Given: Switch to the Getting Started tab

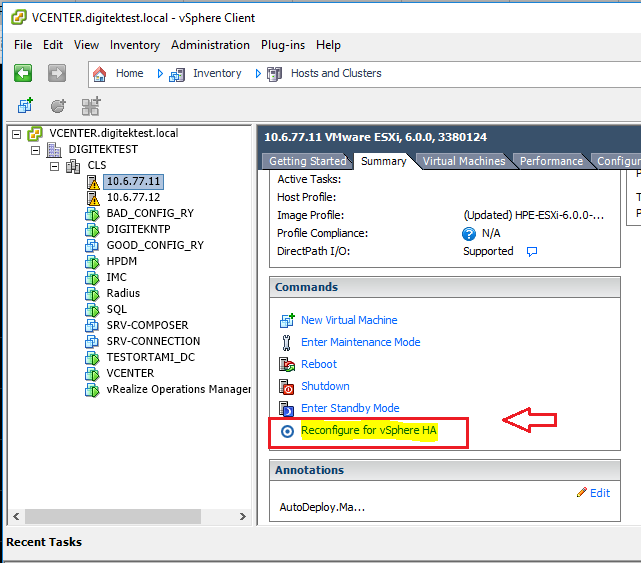Looking at the screenshot, I should coord(307,161).
